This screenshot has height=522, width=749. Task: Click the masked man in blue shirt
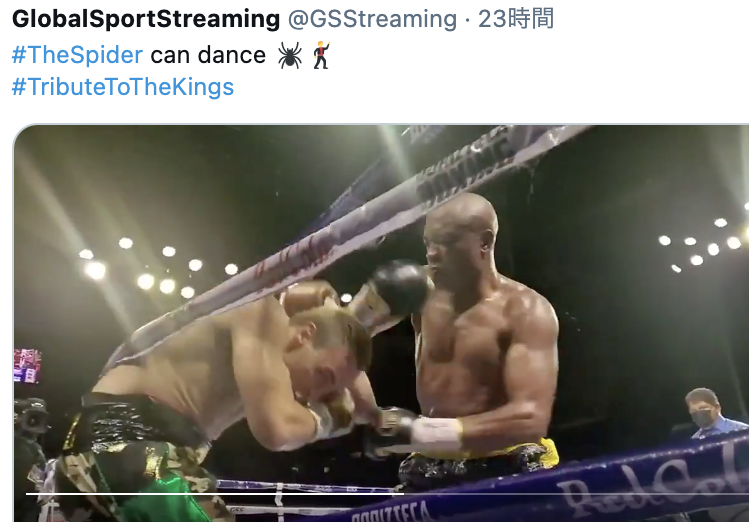click(712, 414)
